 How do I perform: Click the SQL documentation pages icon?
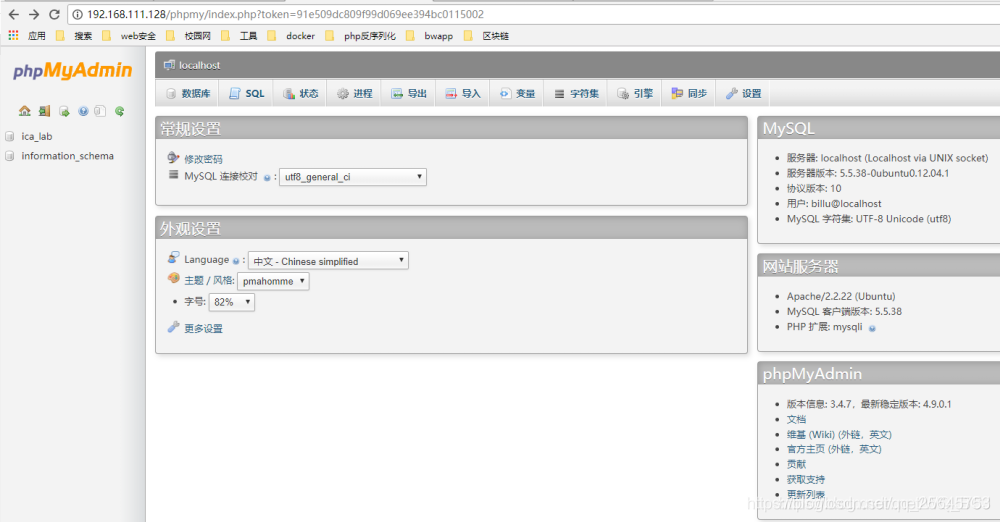[x=100, y=111]
